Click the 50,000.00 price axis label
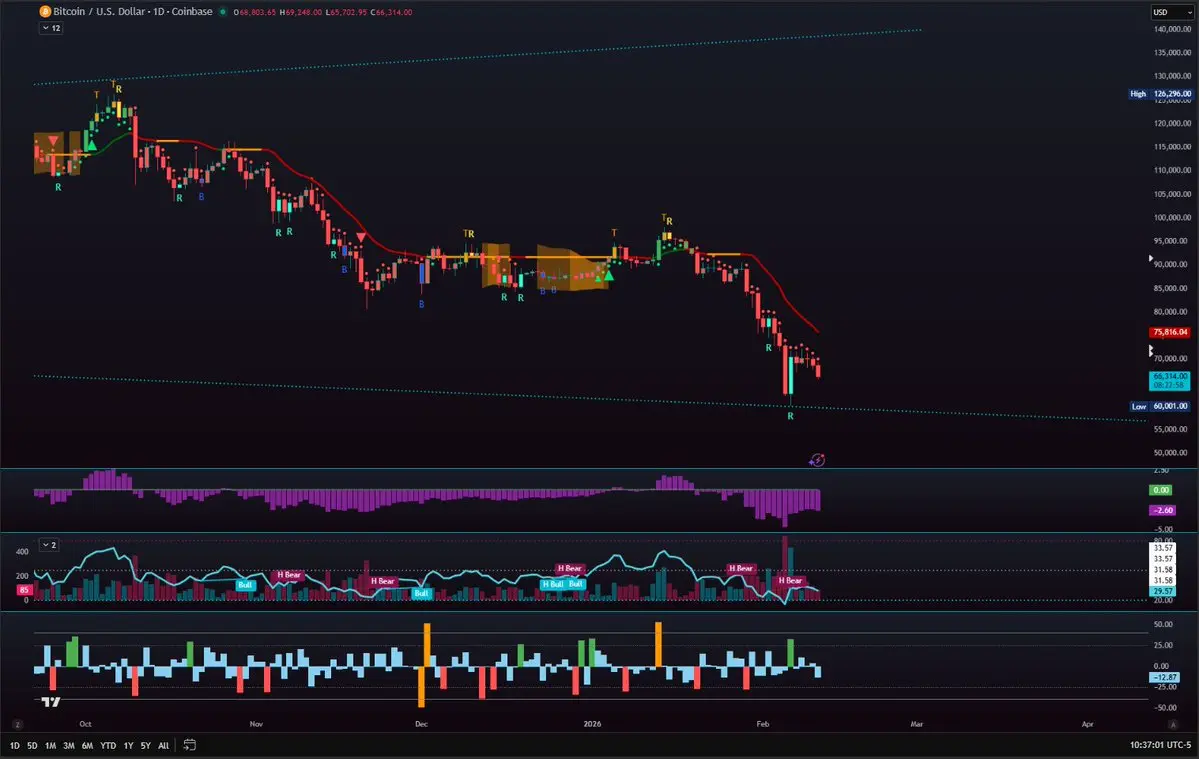The width and height of the screenshot is (1199, 759). [x=1172, y=452]
